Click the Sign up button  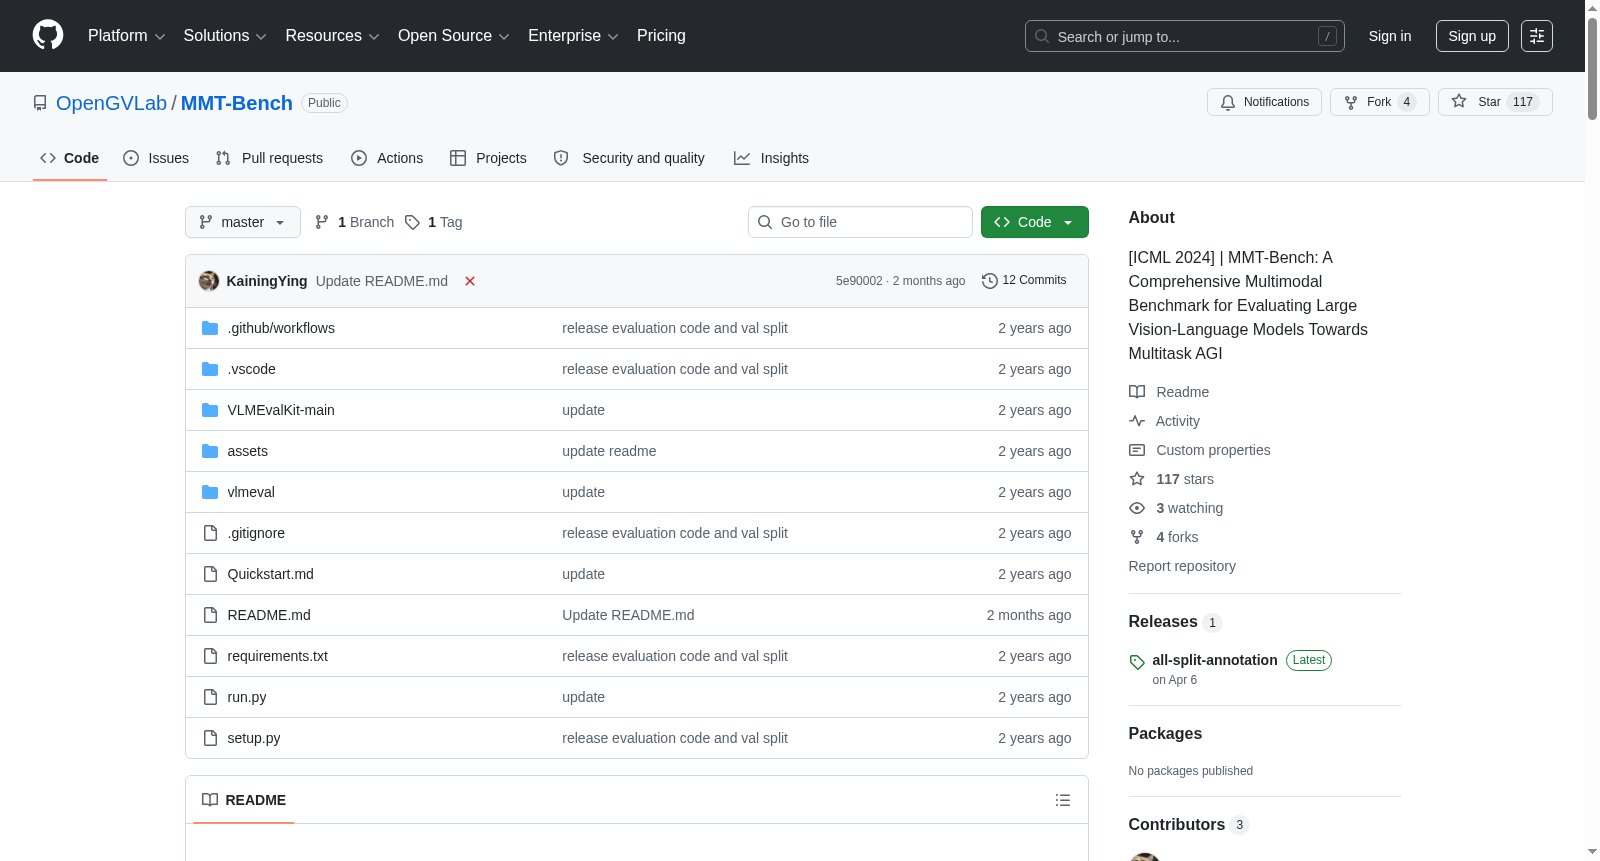coord(1472,36)
